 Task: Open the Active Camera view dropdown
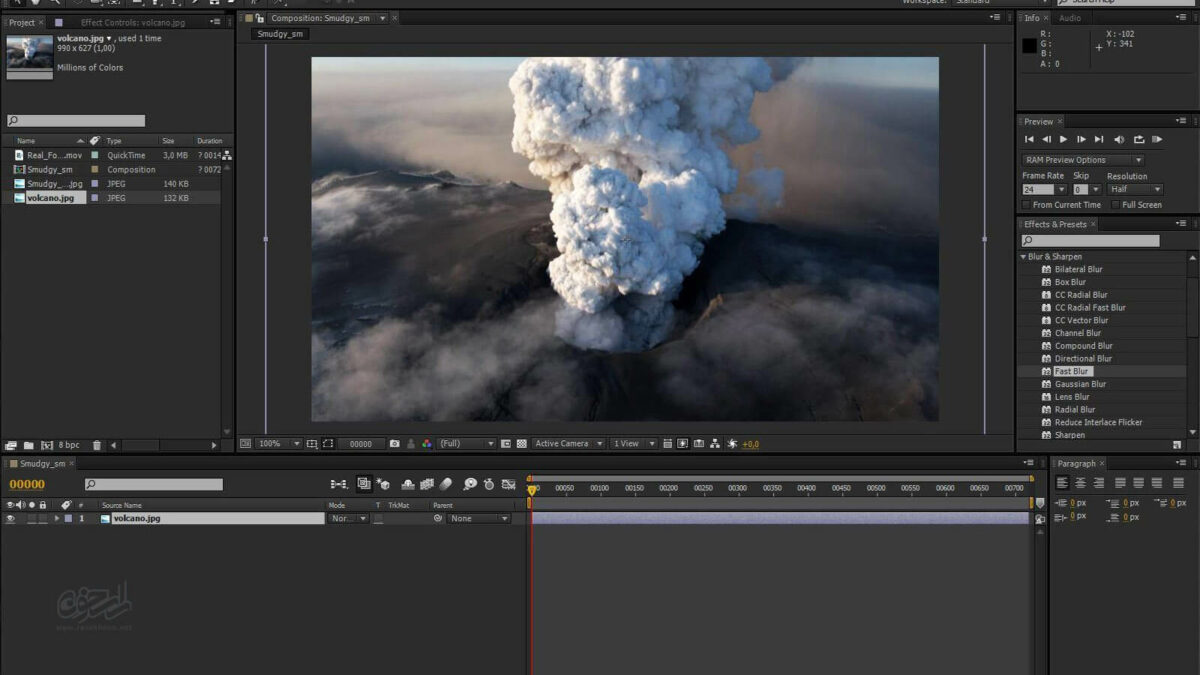point(568,444)
